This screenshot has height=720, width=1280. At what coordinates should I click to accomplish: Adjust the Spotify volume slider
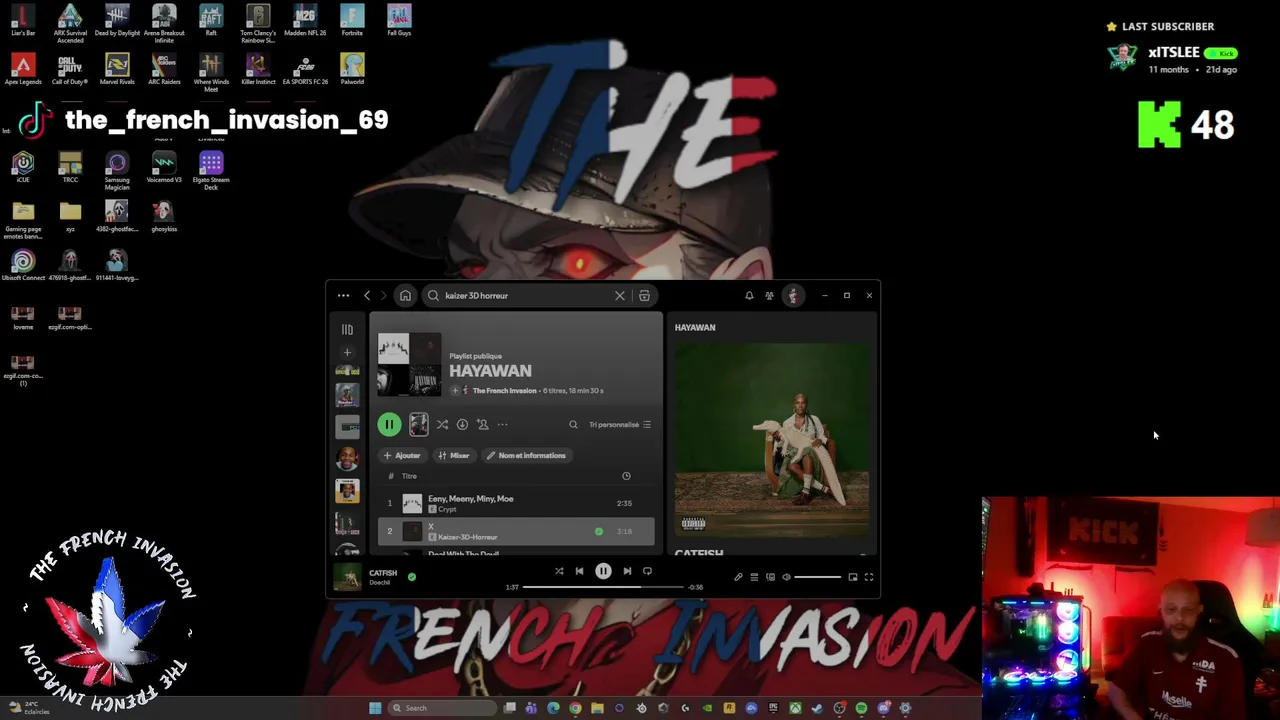coord(818,577)
